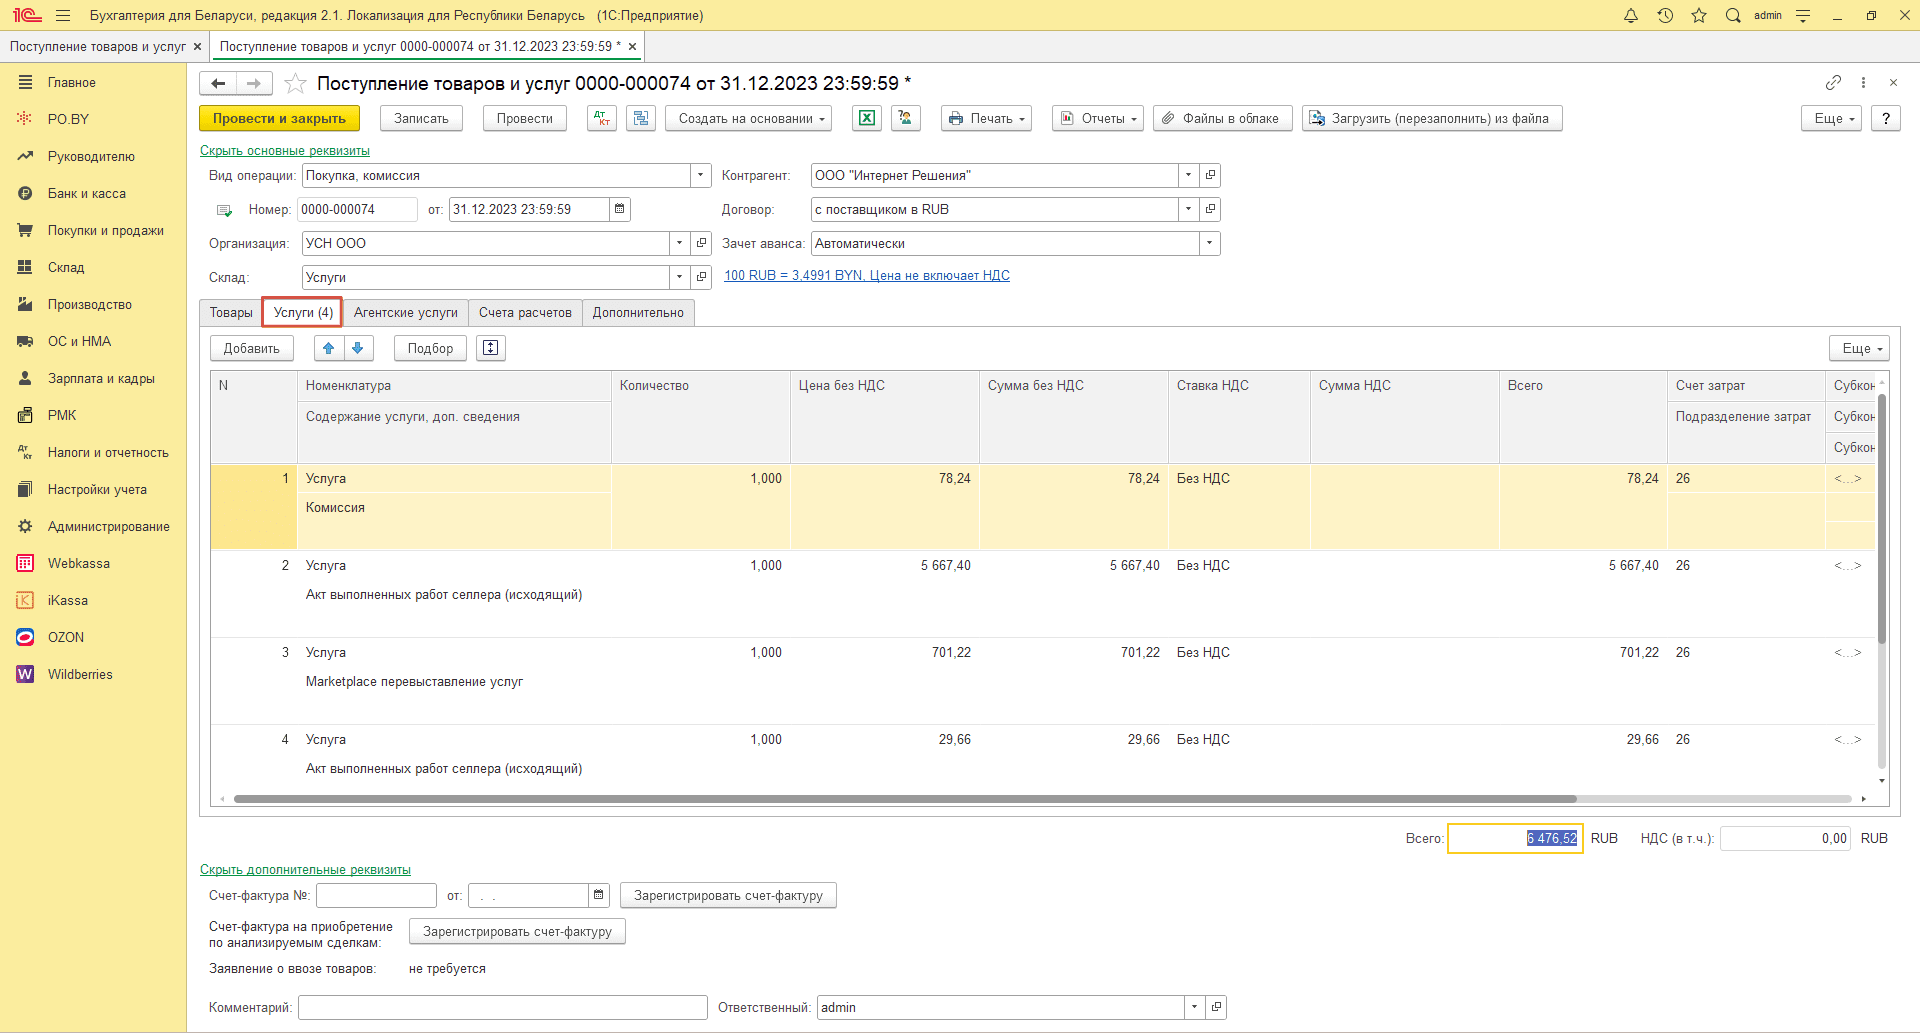Open global search magnifier icon
The image size is (1920, 1033).
pos(1733,16)
